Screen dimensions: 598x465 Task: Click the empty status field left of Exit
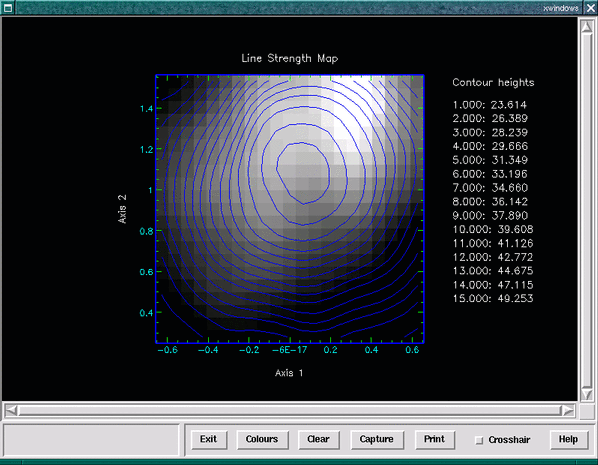click(91, 440)
